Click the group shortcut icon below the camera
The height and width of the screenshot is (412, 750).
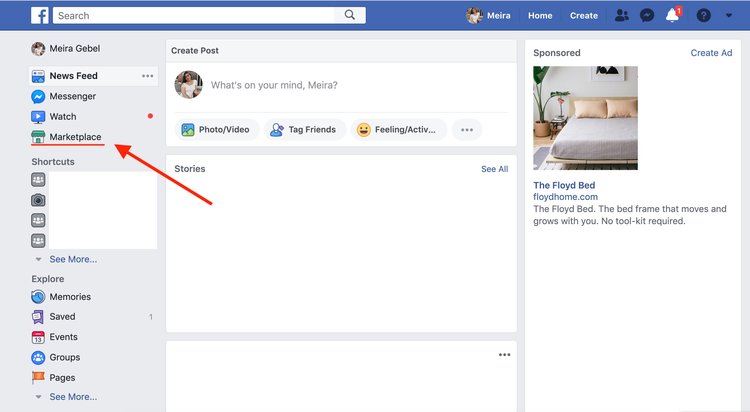coord(38,220)
